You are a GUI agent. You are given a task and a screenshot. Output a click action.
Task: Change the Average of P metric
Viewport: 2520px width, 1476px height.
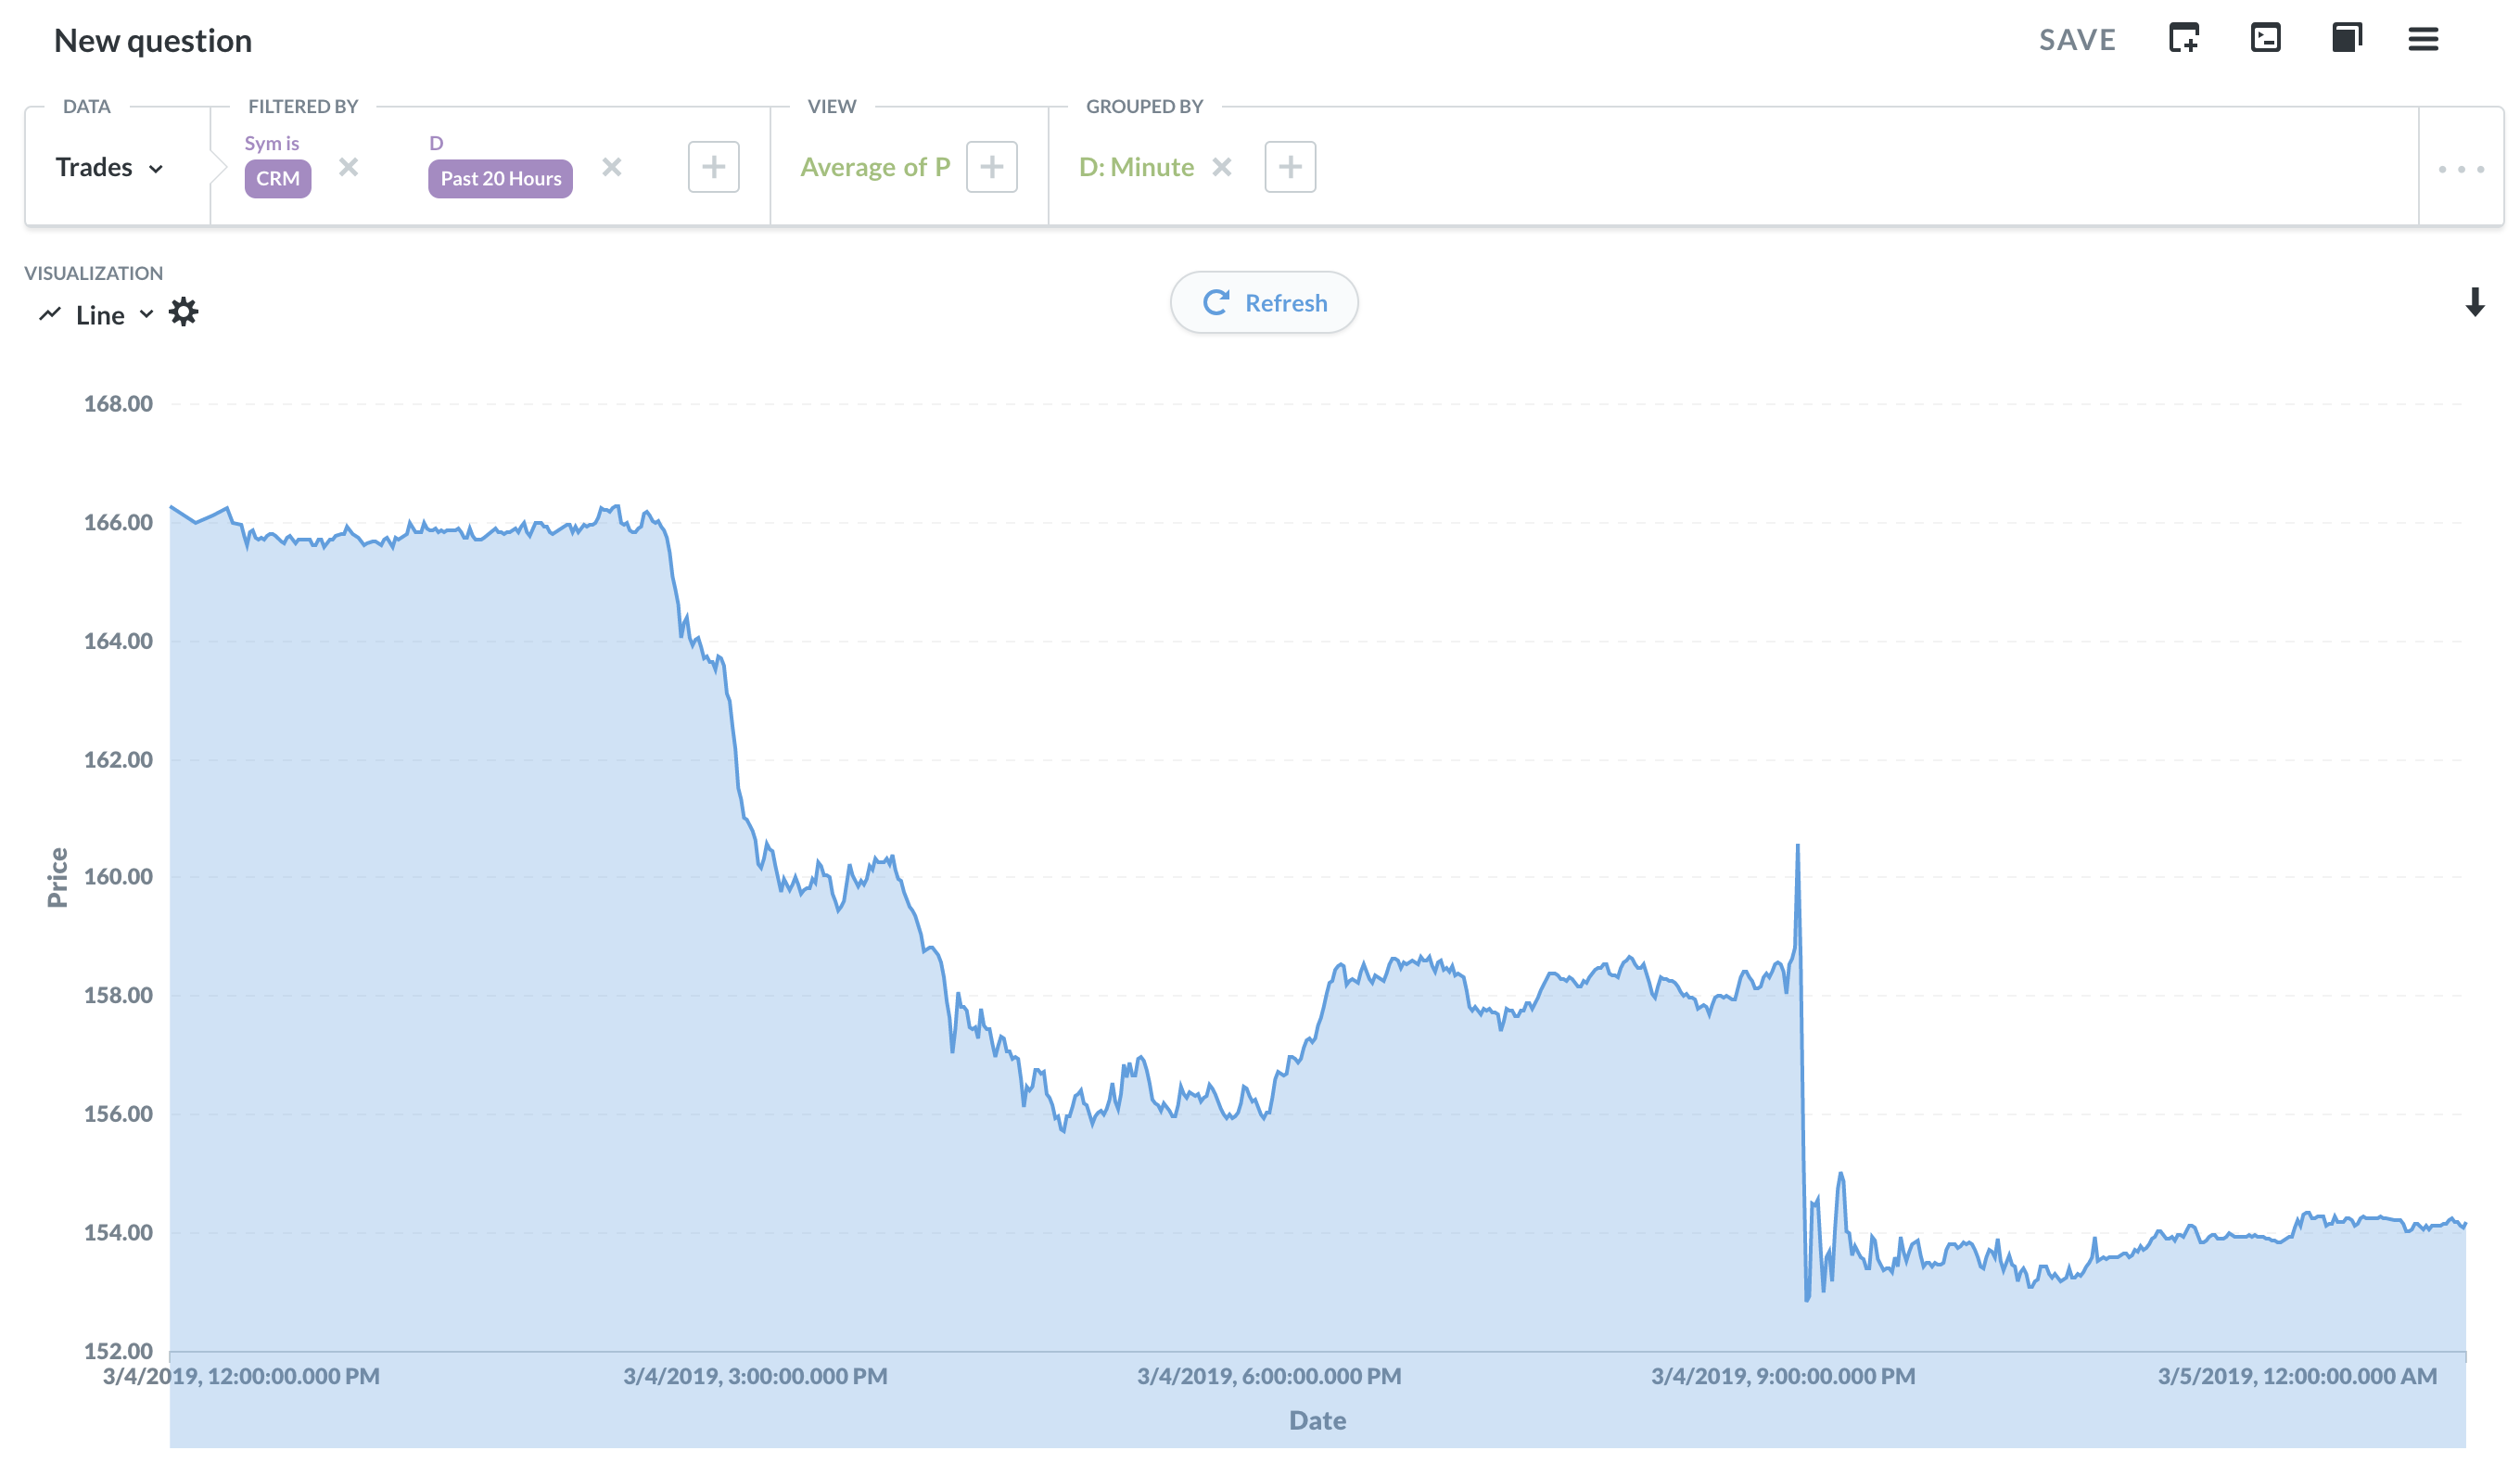875,167
